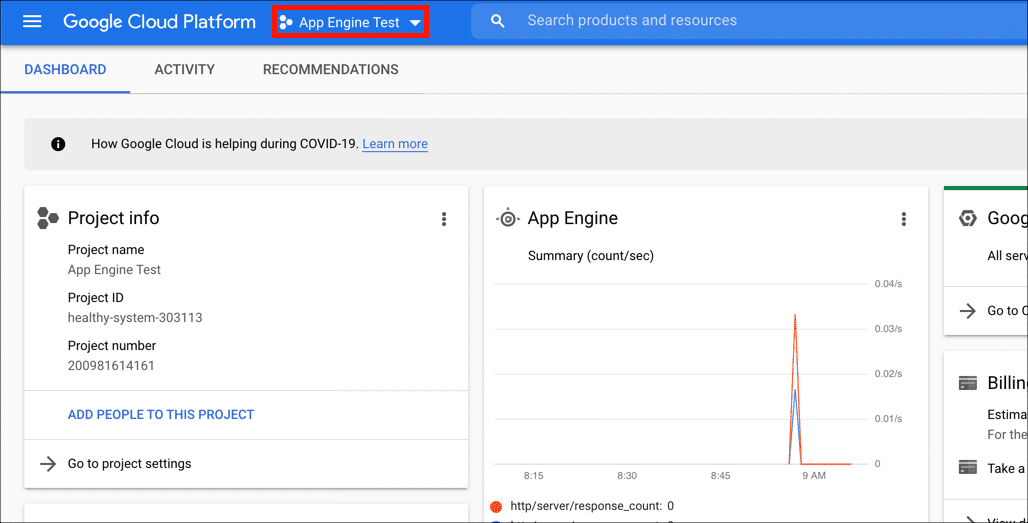The image size is (1028, 523).
Task: Open App Engine card options menu
Action: (904, 219)
